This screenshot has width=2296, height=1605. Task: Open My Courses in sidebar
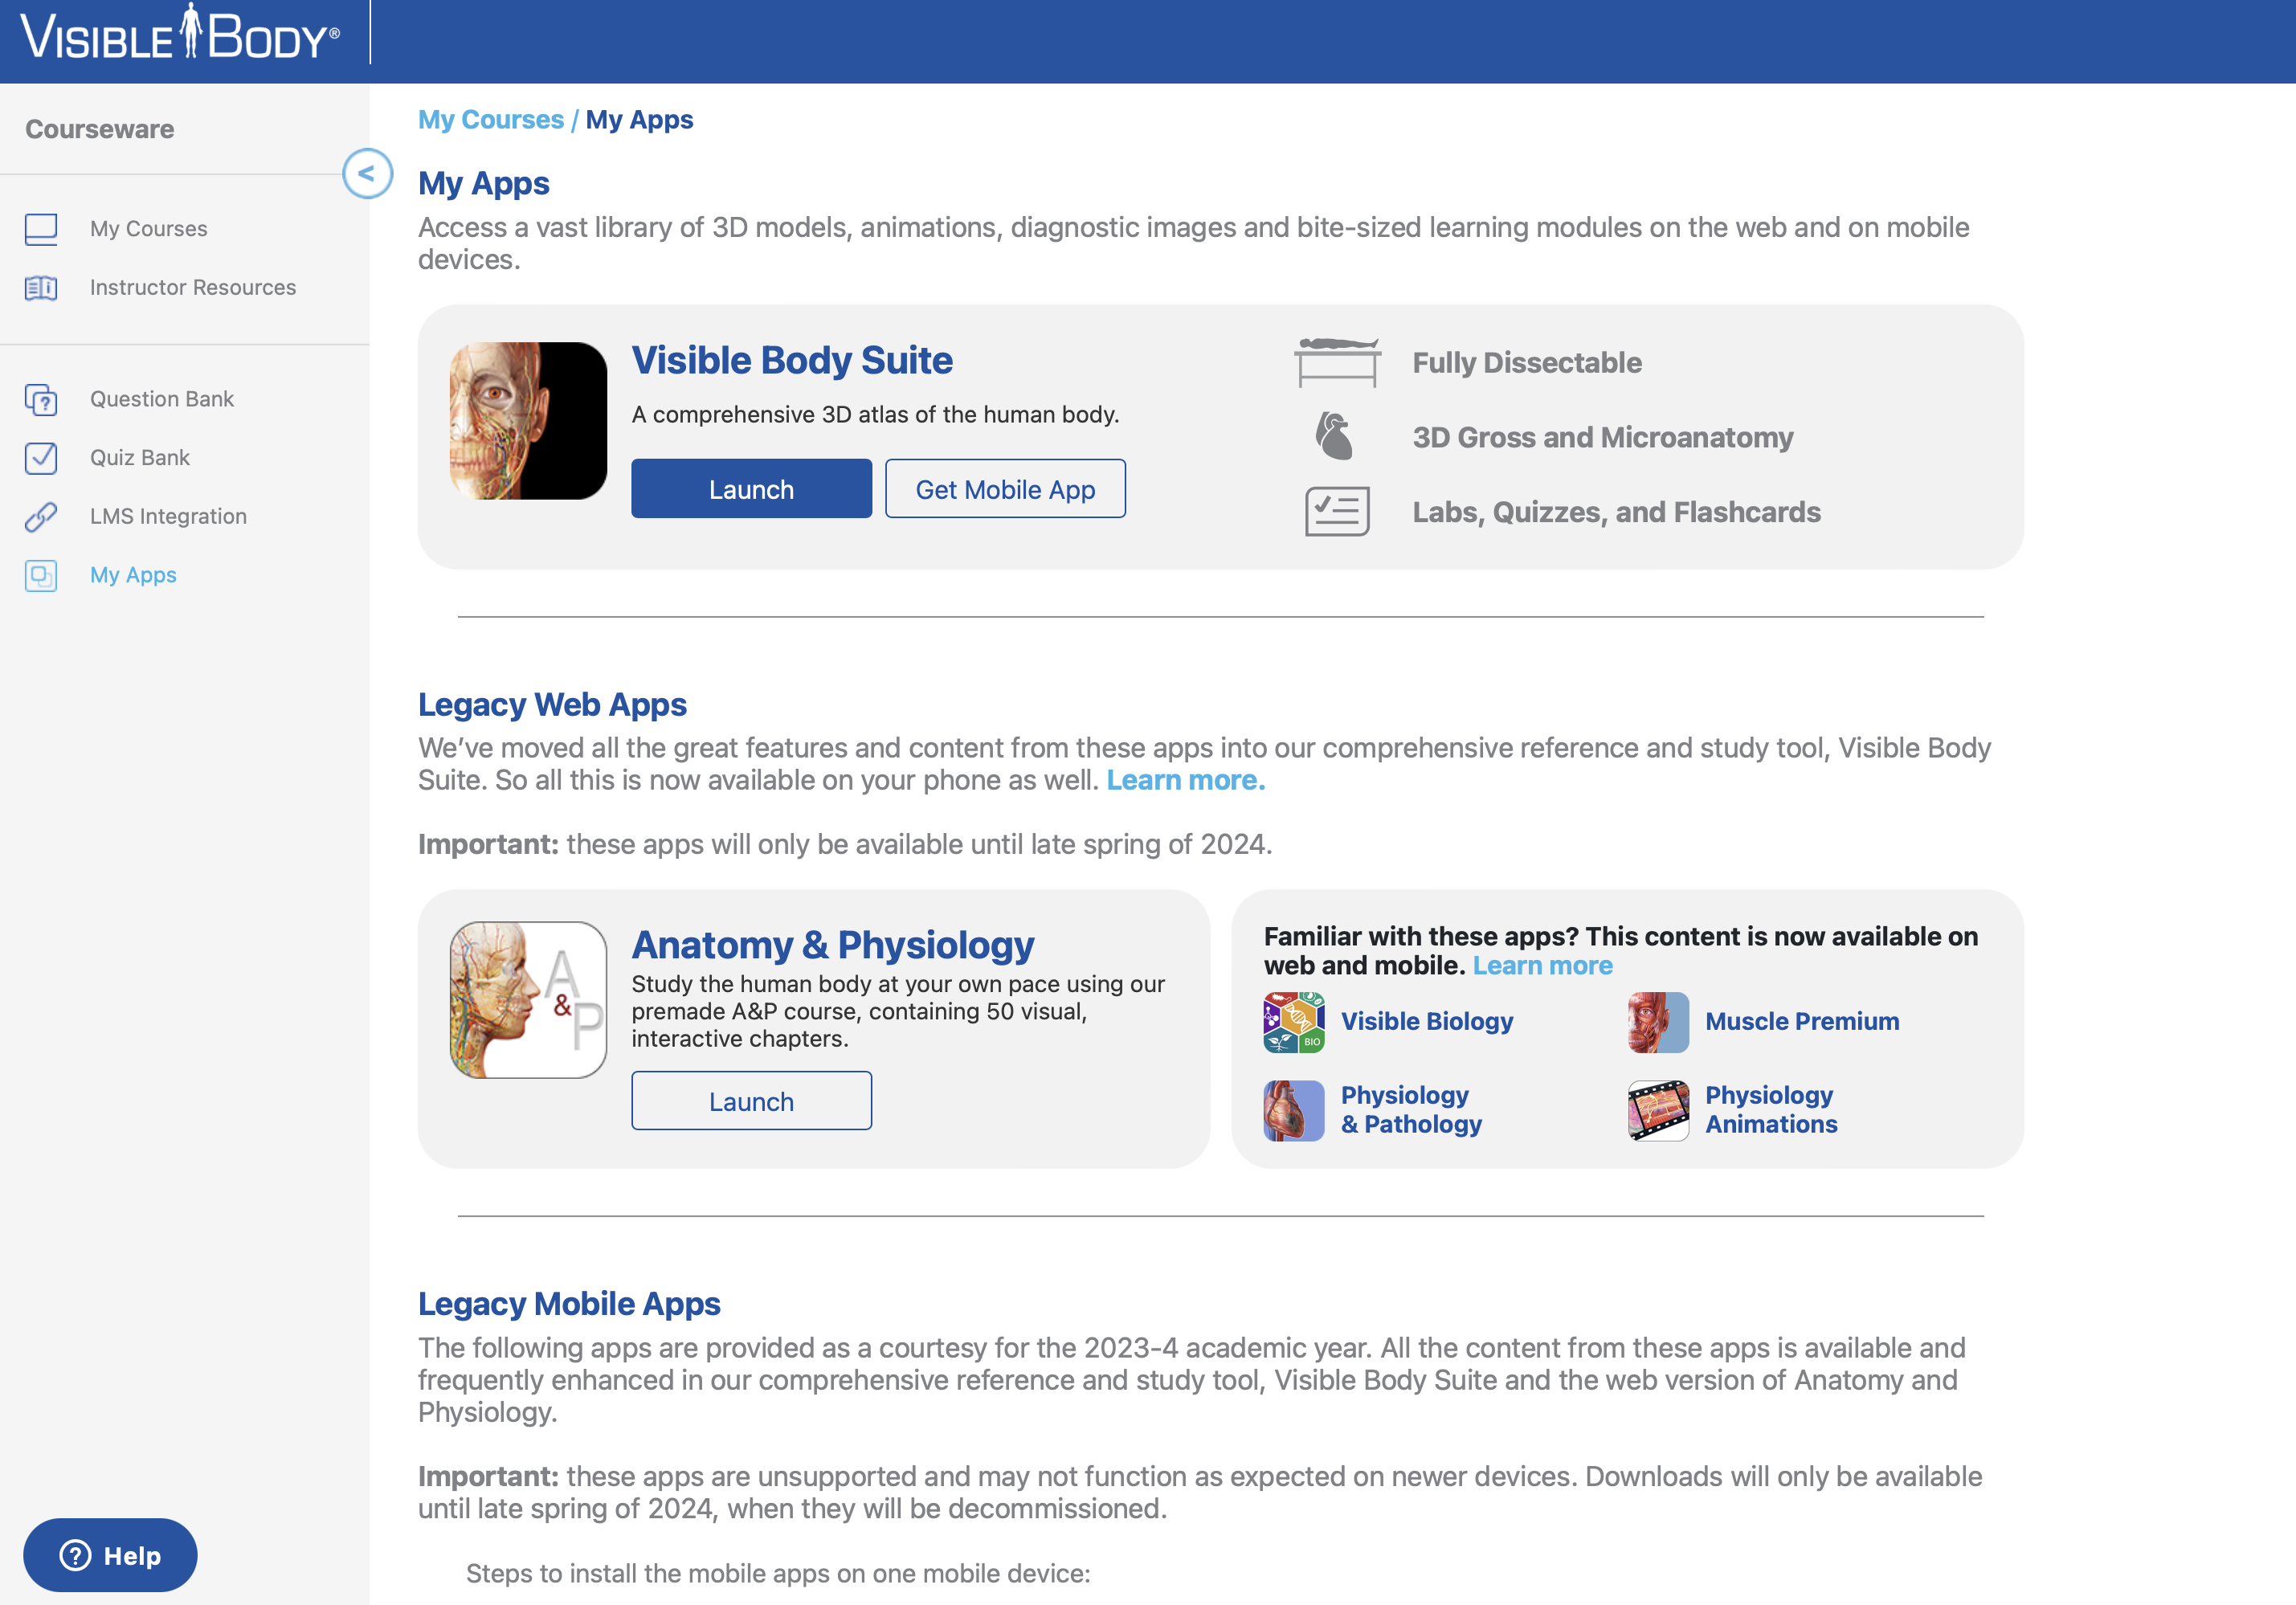tap(149, 229)
